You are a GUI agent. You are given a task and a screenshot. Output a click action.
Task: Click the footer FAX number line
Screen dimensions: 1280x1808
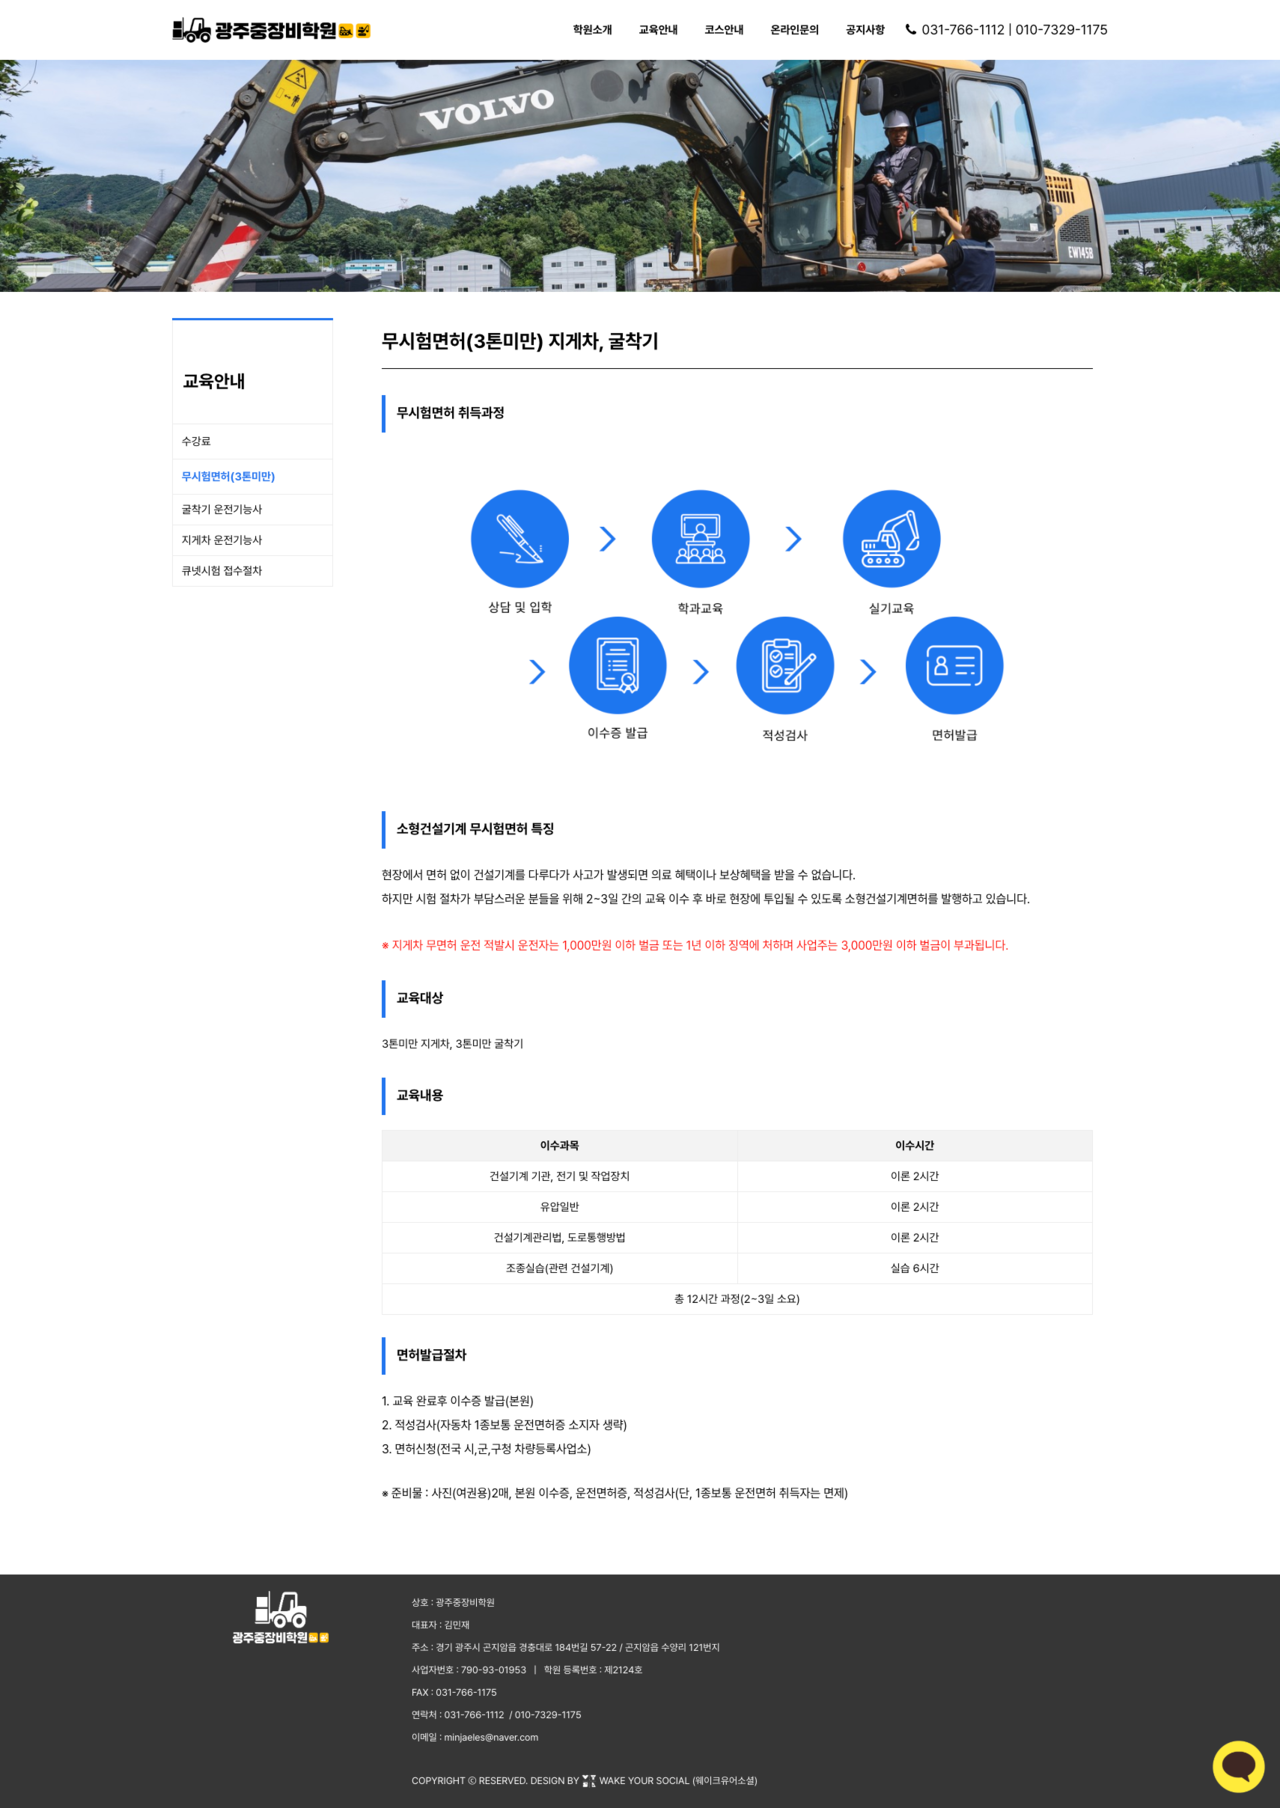tap(454, 1693)
